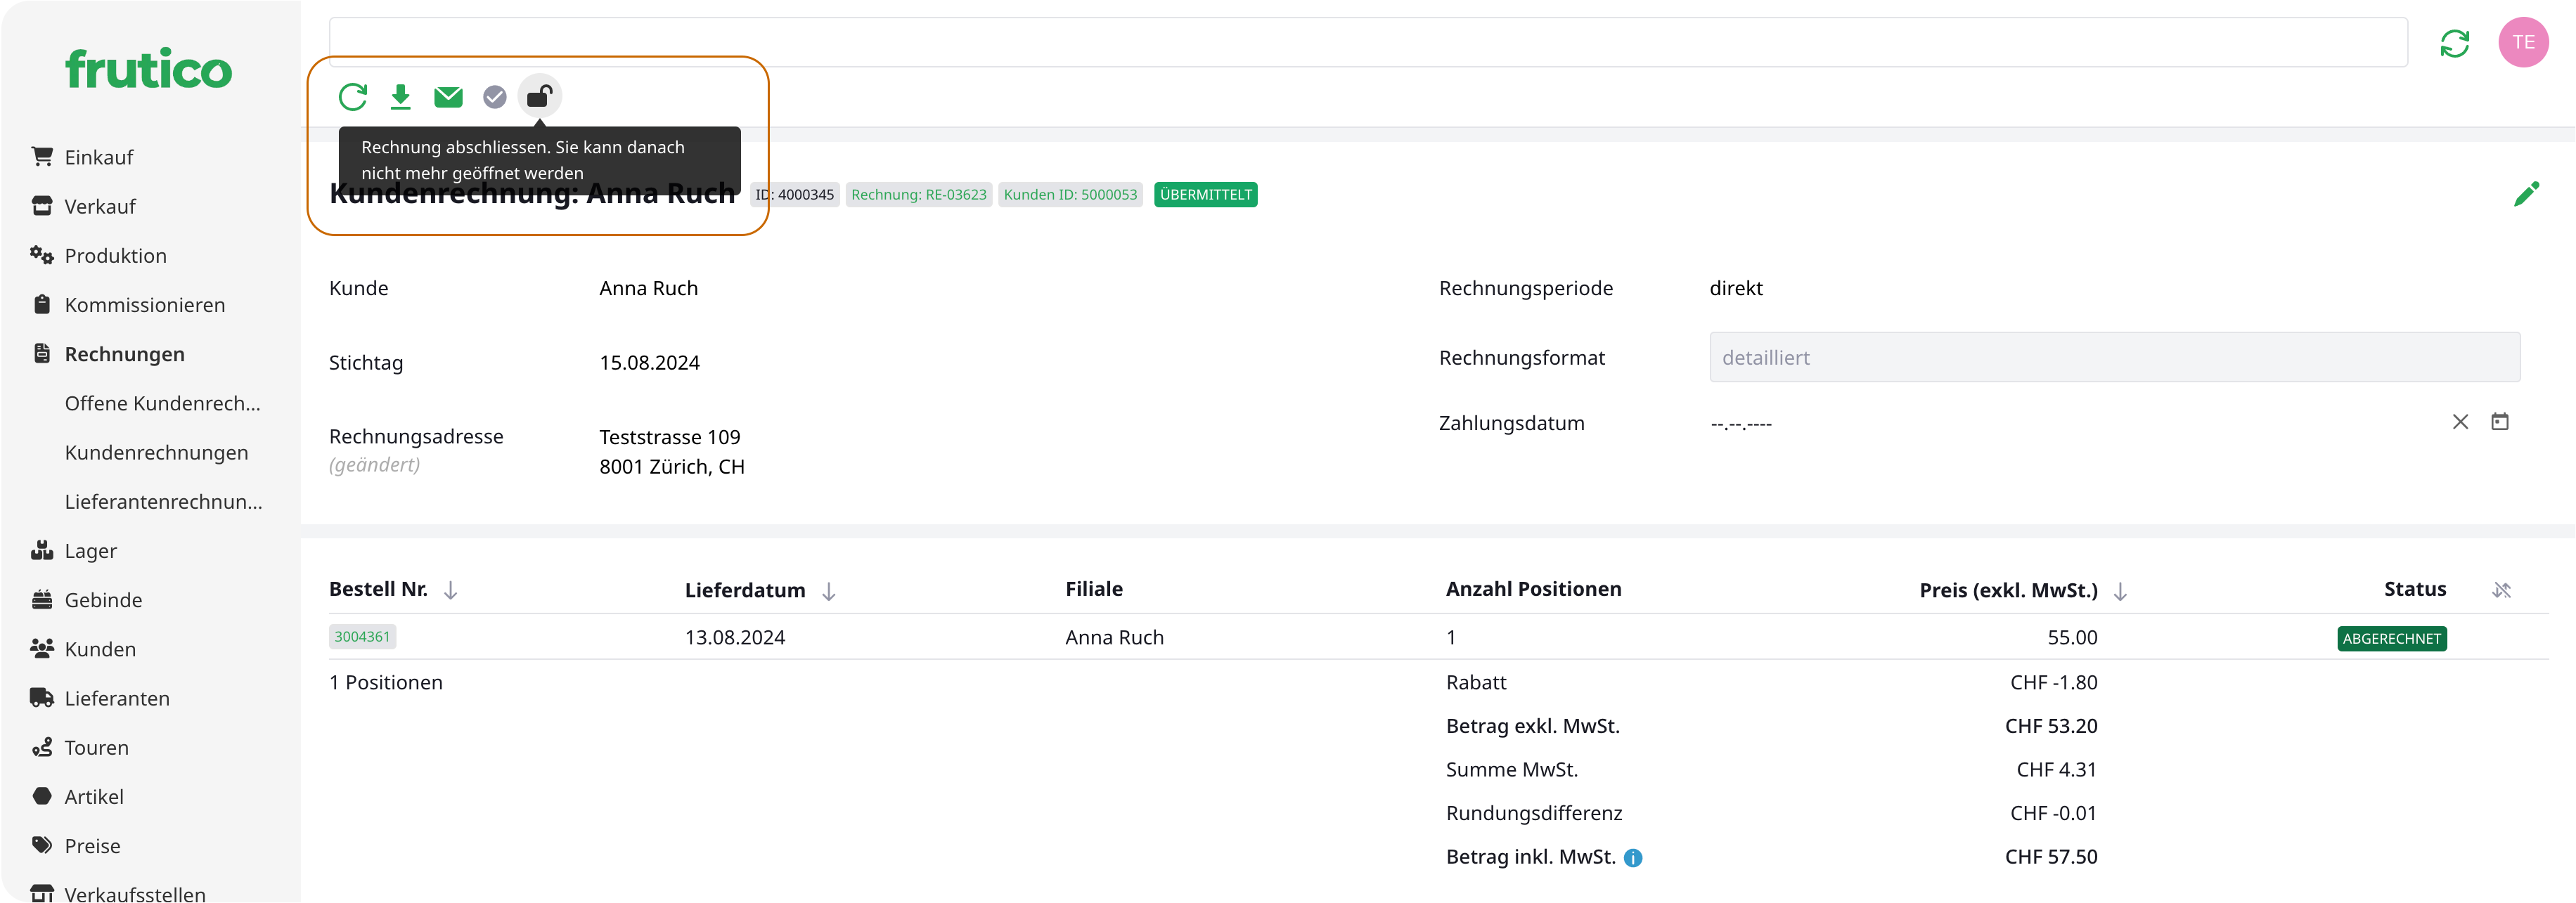Click the Kunden ID: 5000053 badge
This screenshot has width=2576, height=903.
point(1069,195)
